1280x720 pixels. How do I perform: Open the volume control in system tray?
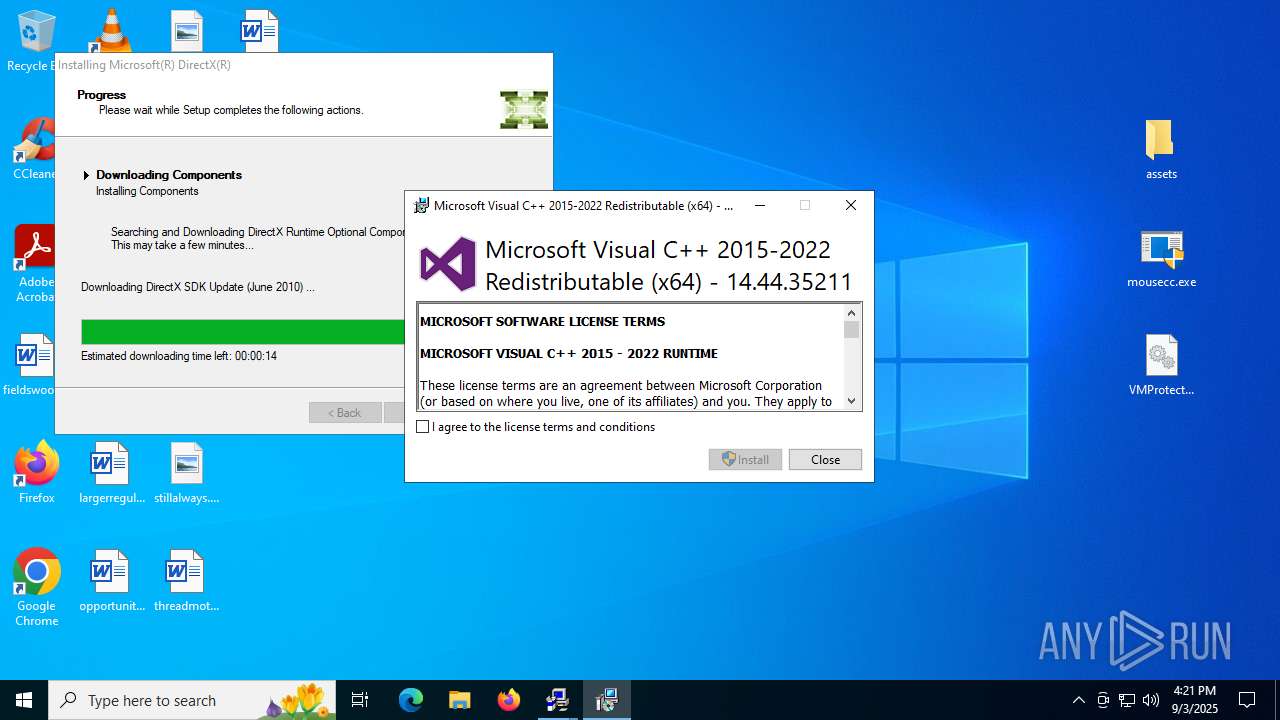coord(1151,700)
